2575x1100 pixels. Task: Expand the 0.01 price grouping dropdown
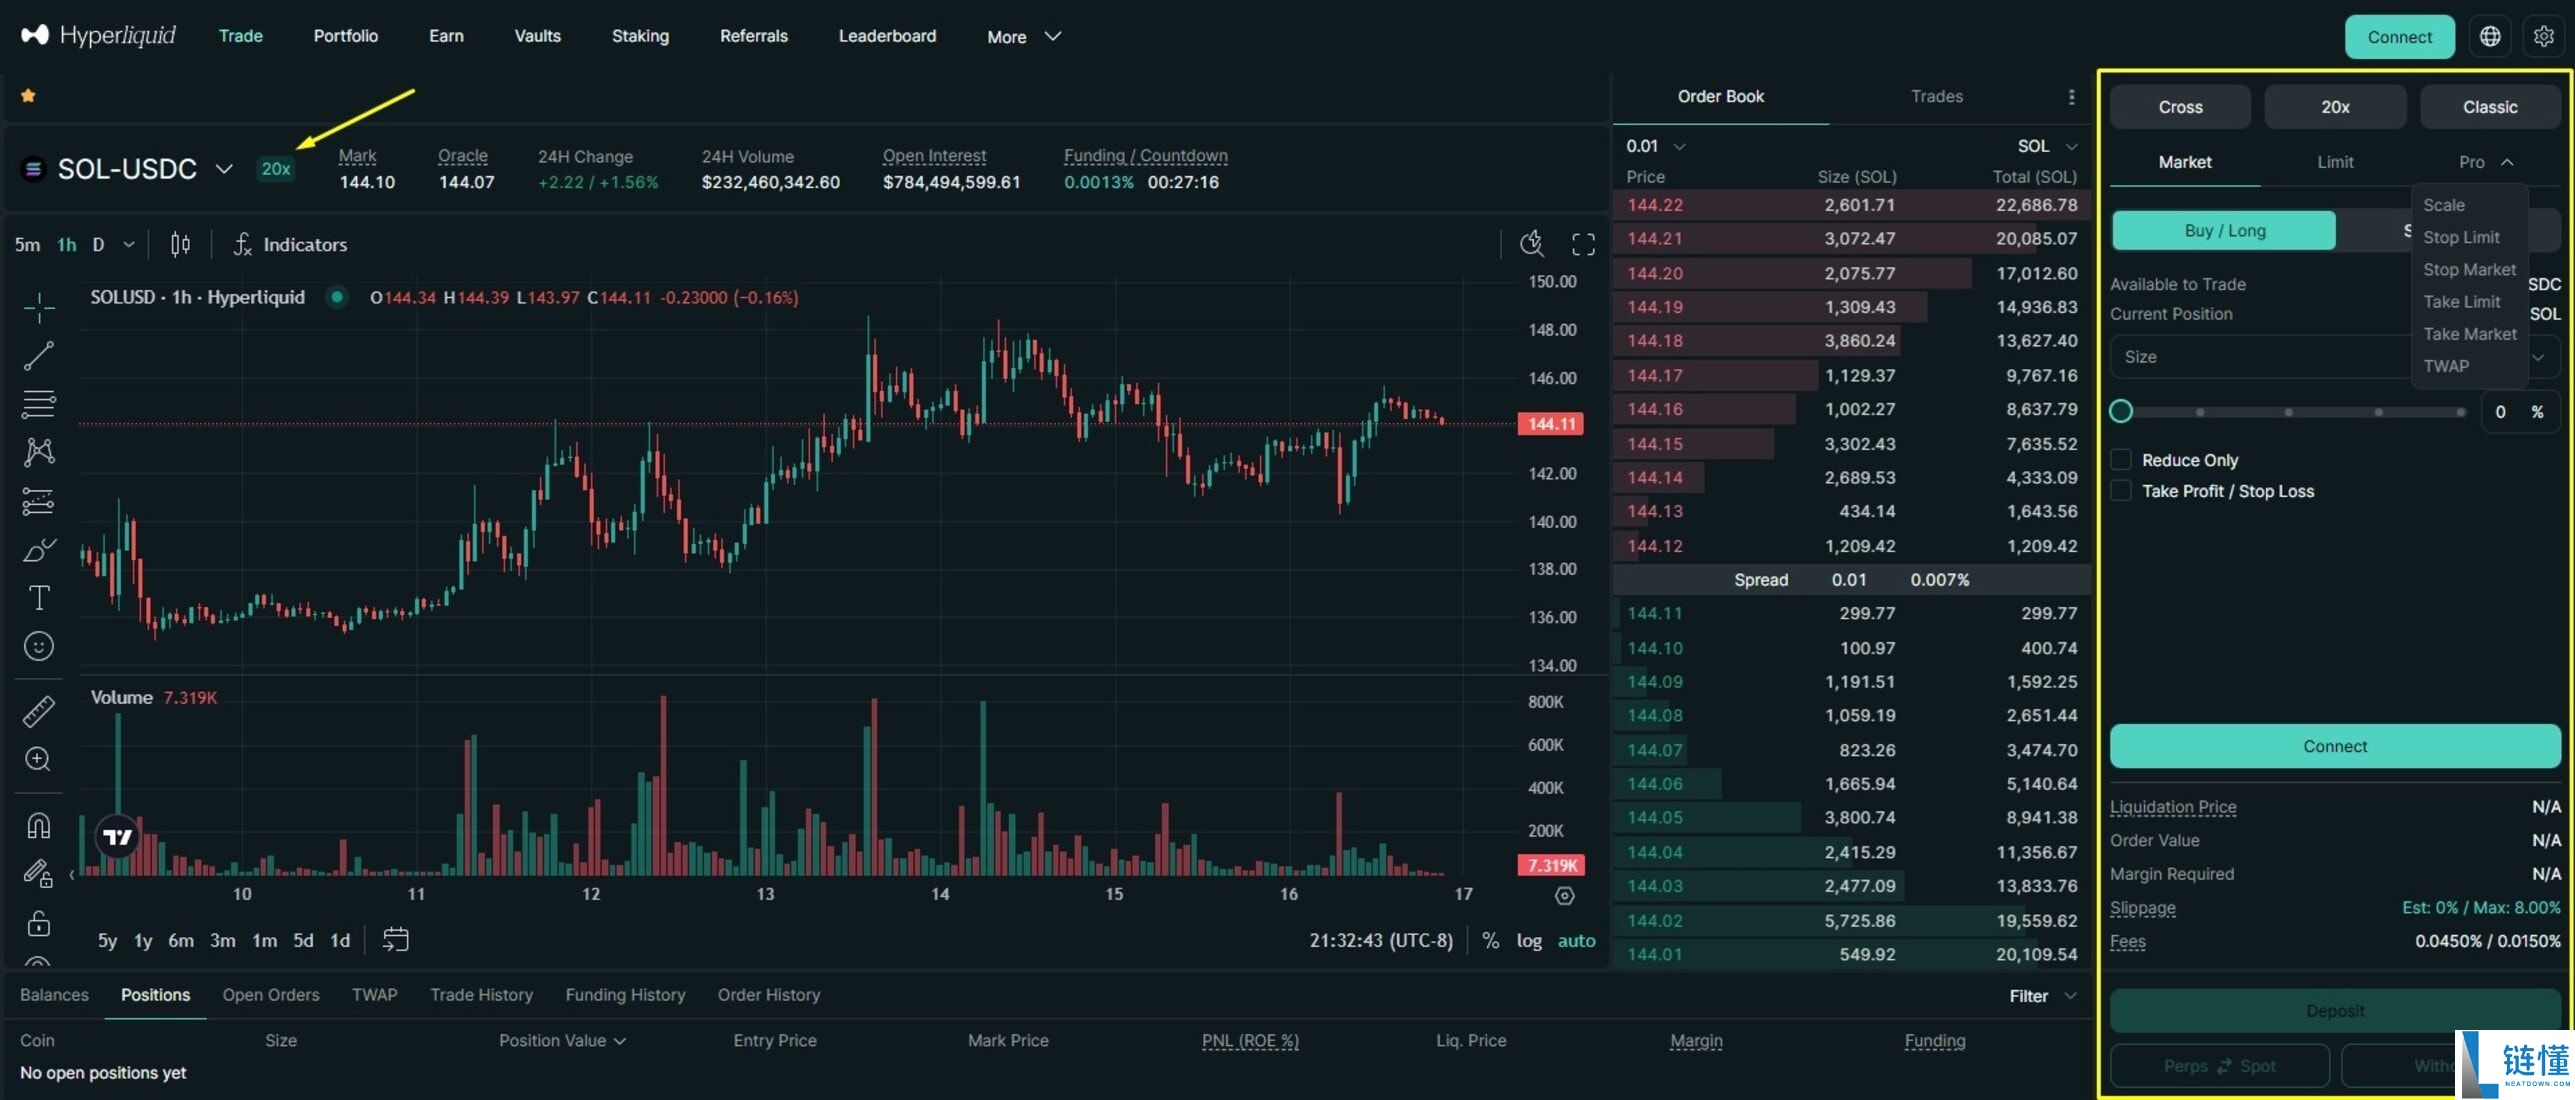pos(1655,146)
